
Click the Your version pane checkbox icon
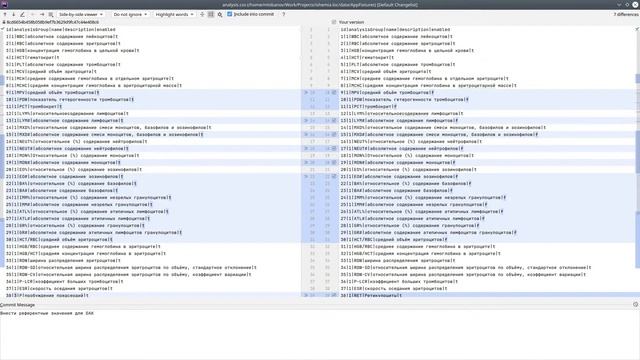coord(334,22)
